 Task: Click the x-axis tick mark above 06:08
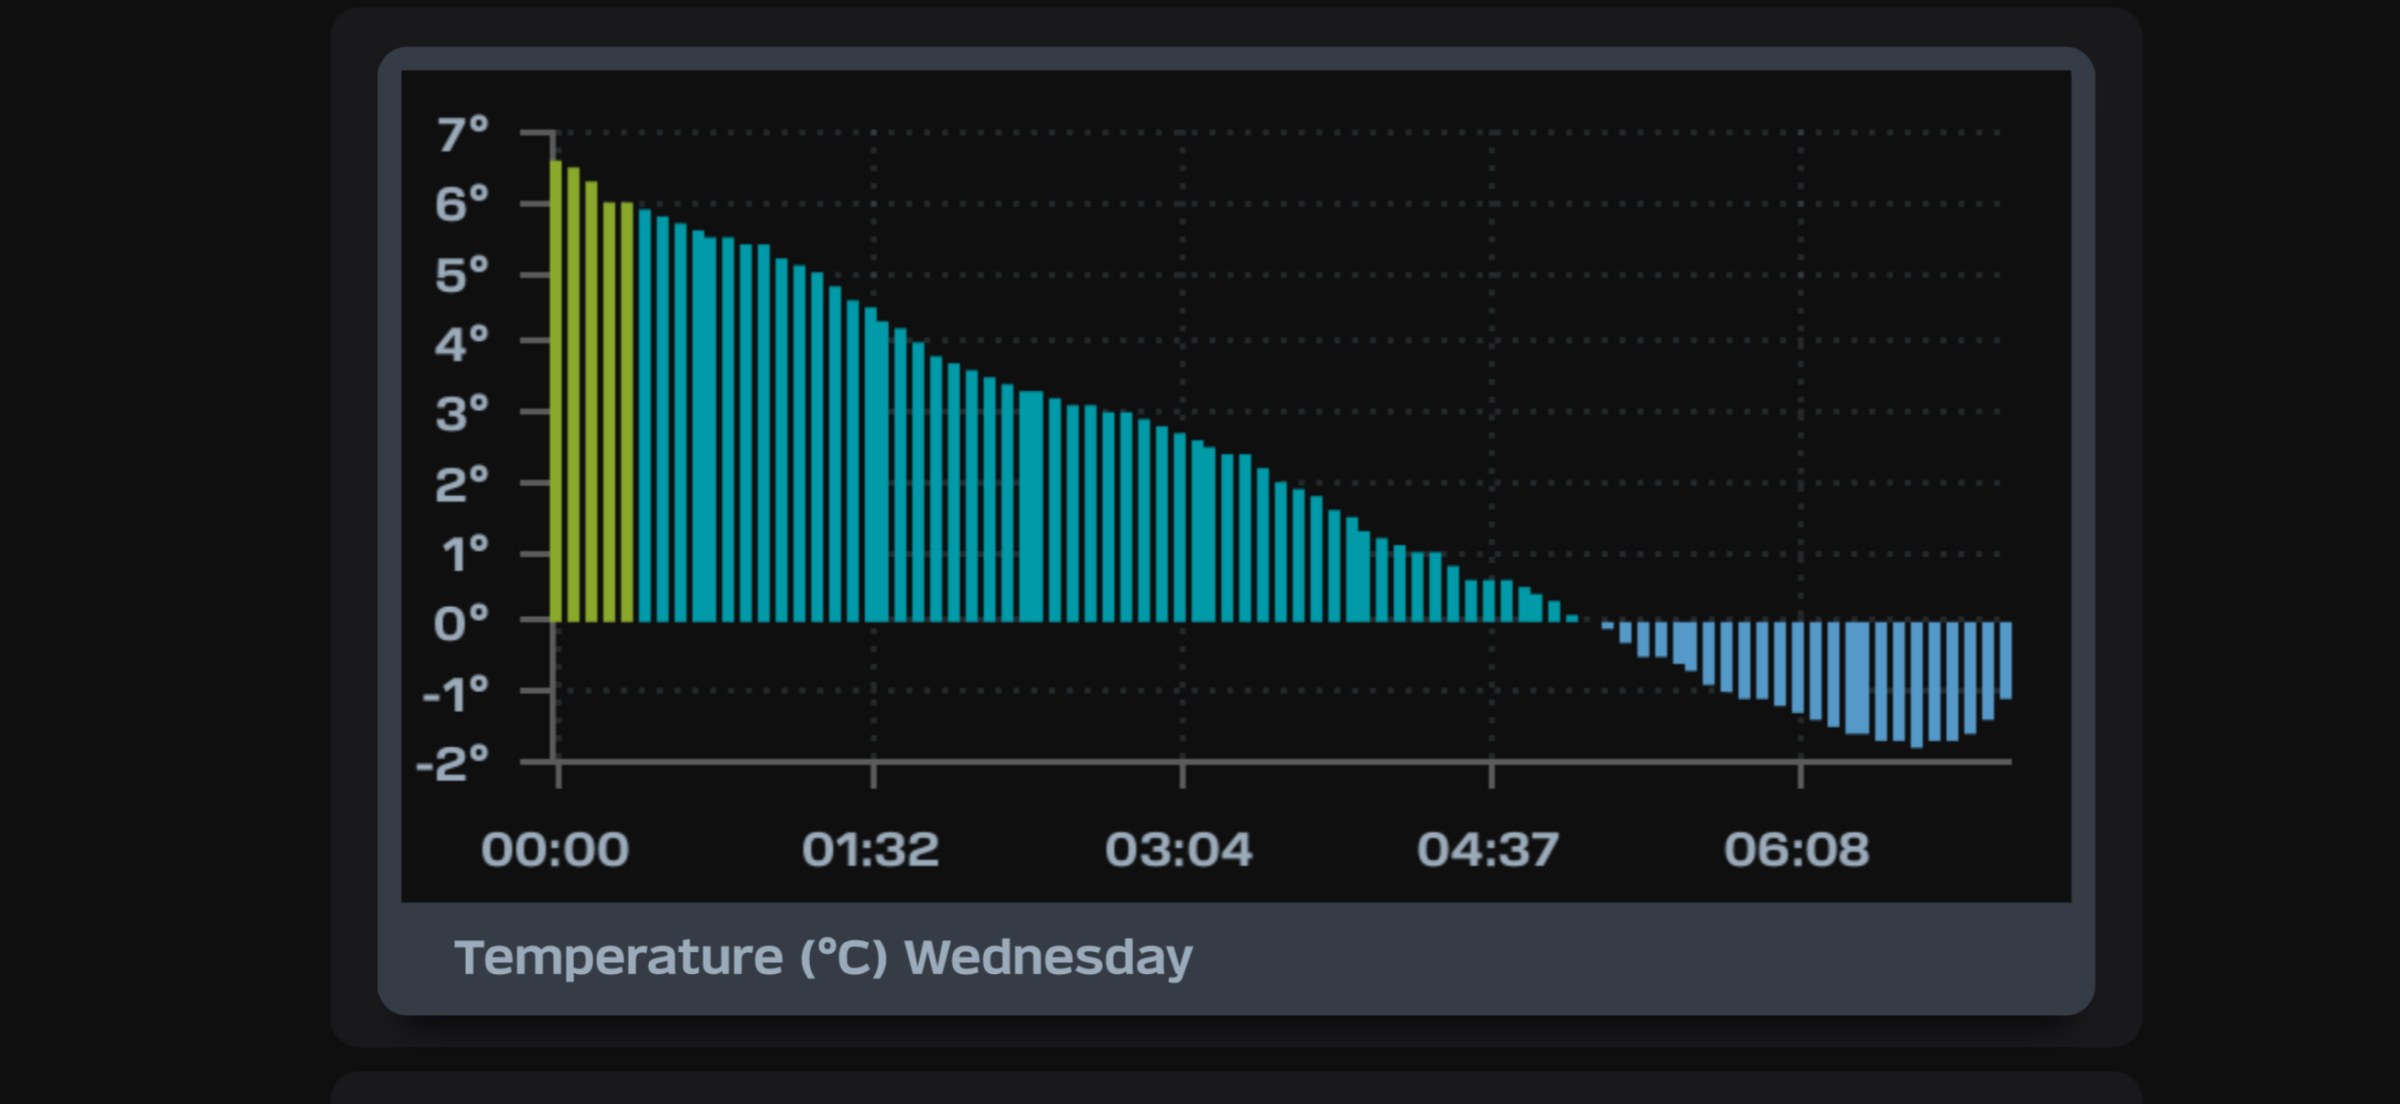(x=1800, y=774)
